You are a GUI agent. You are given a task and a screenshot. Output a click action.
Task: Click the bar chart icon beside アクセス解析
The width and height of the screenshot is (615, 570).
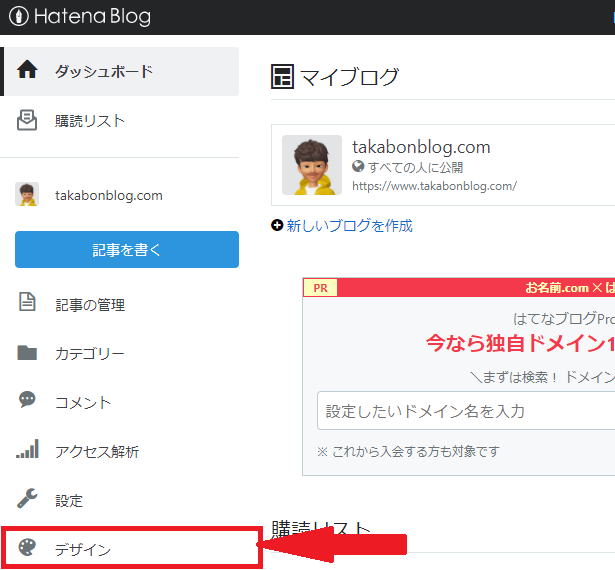click(x=27, y=448)
